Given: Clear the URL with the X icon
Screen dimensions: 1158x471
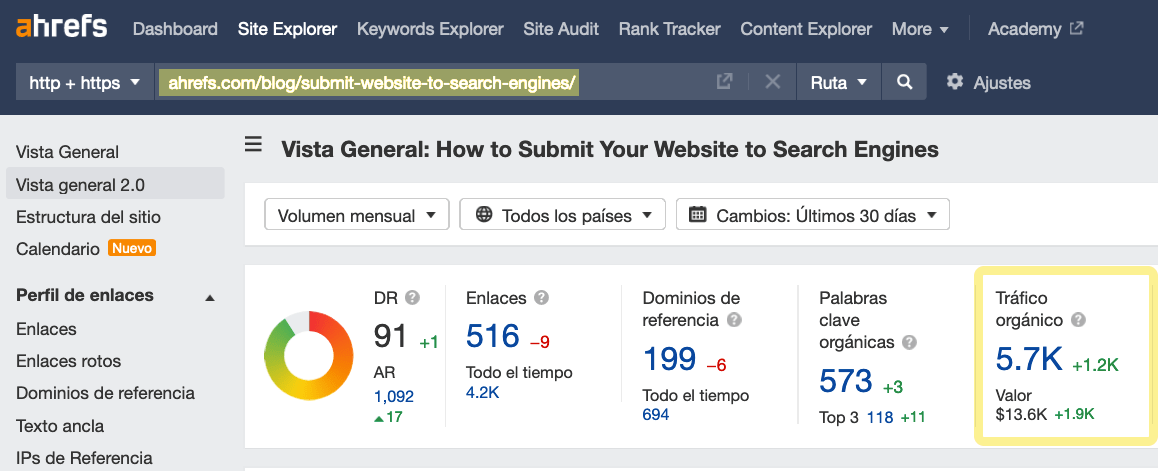Looking at the screenshot, I should point(772,82).
